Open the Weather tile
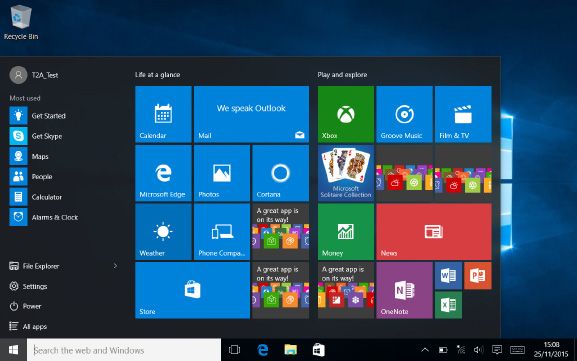The image size is (577, 361). [x=163, y=231]
